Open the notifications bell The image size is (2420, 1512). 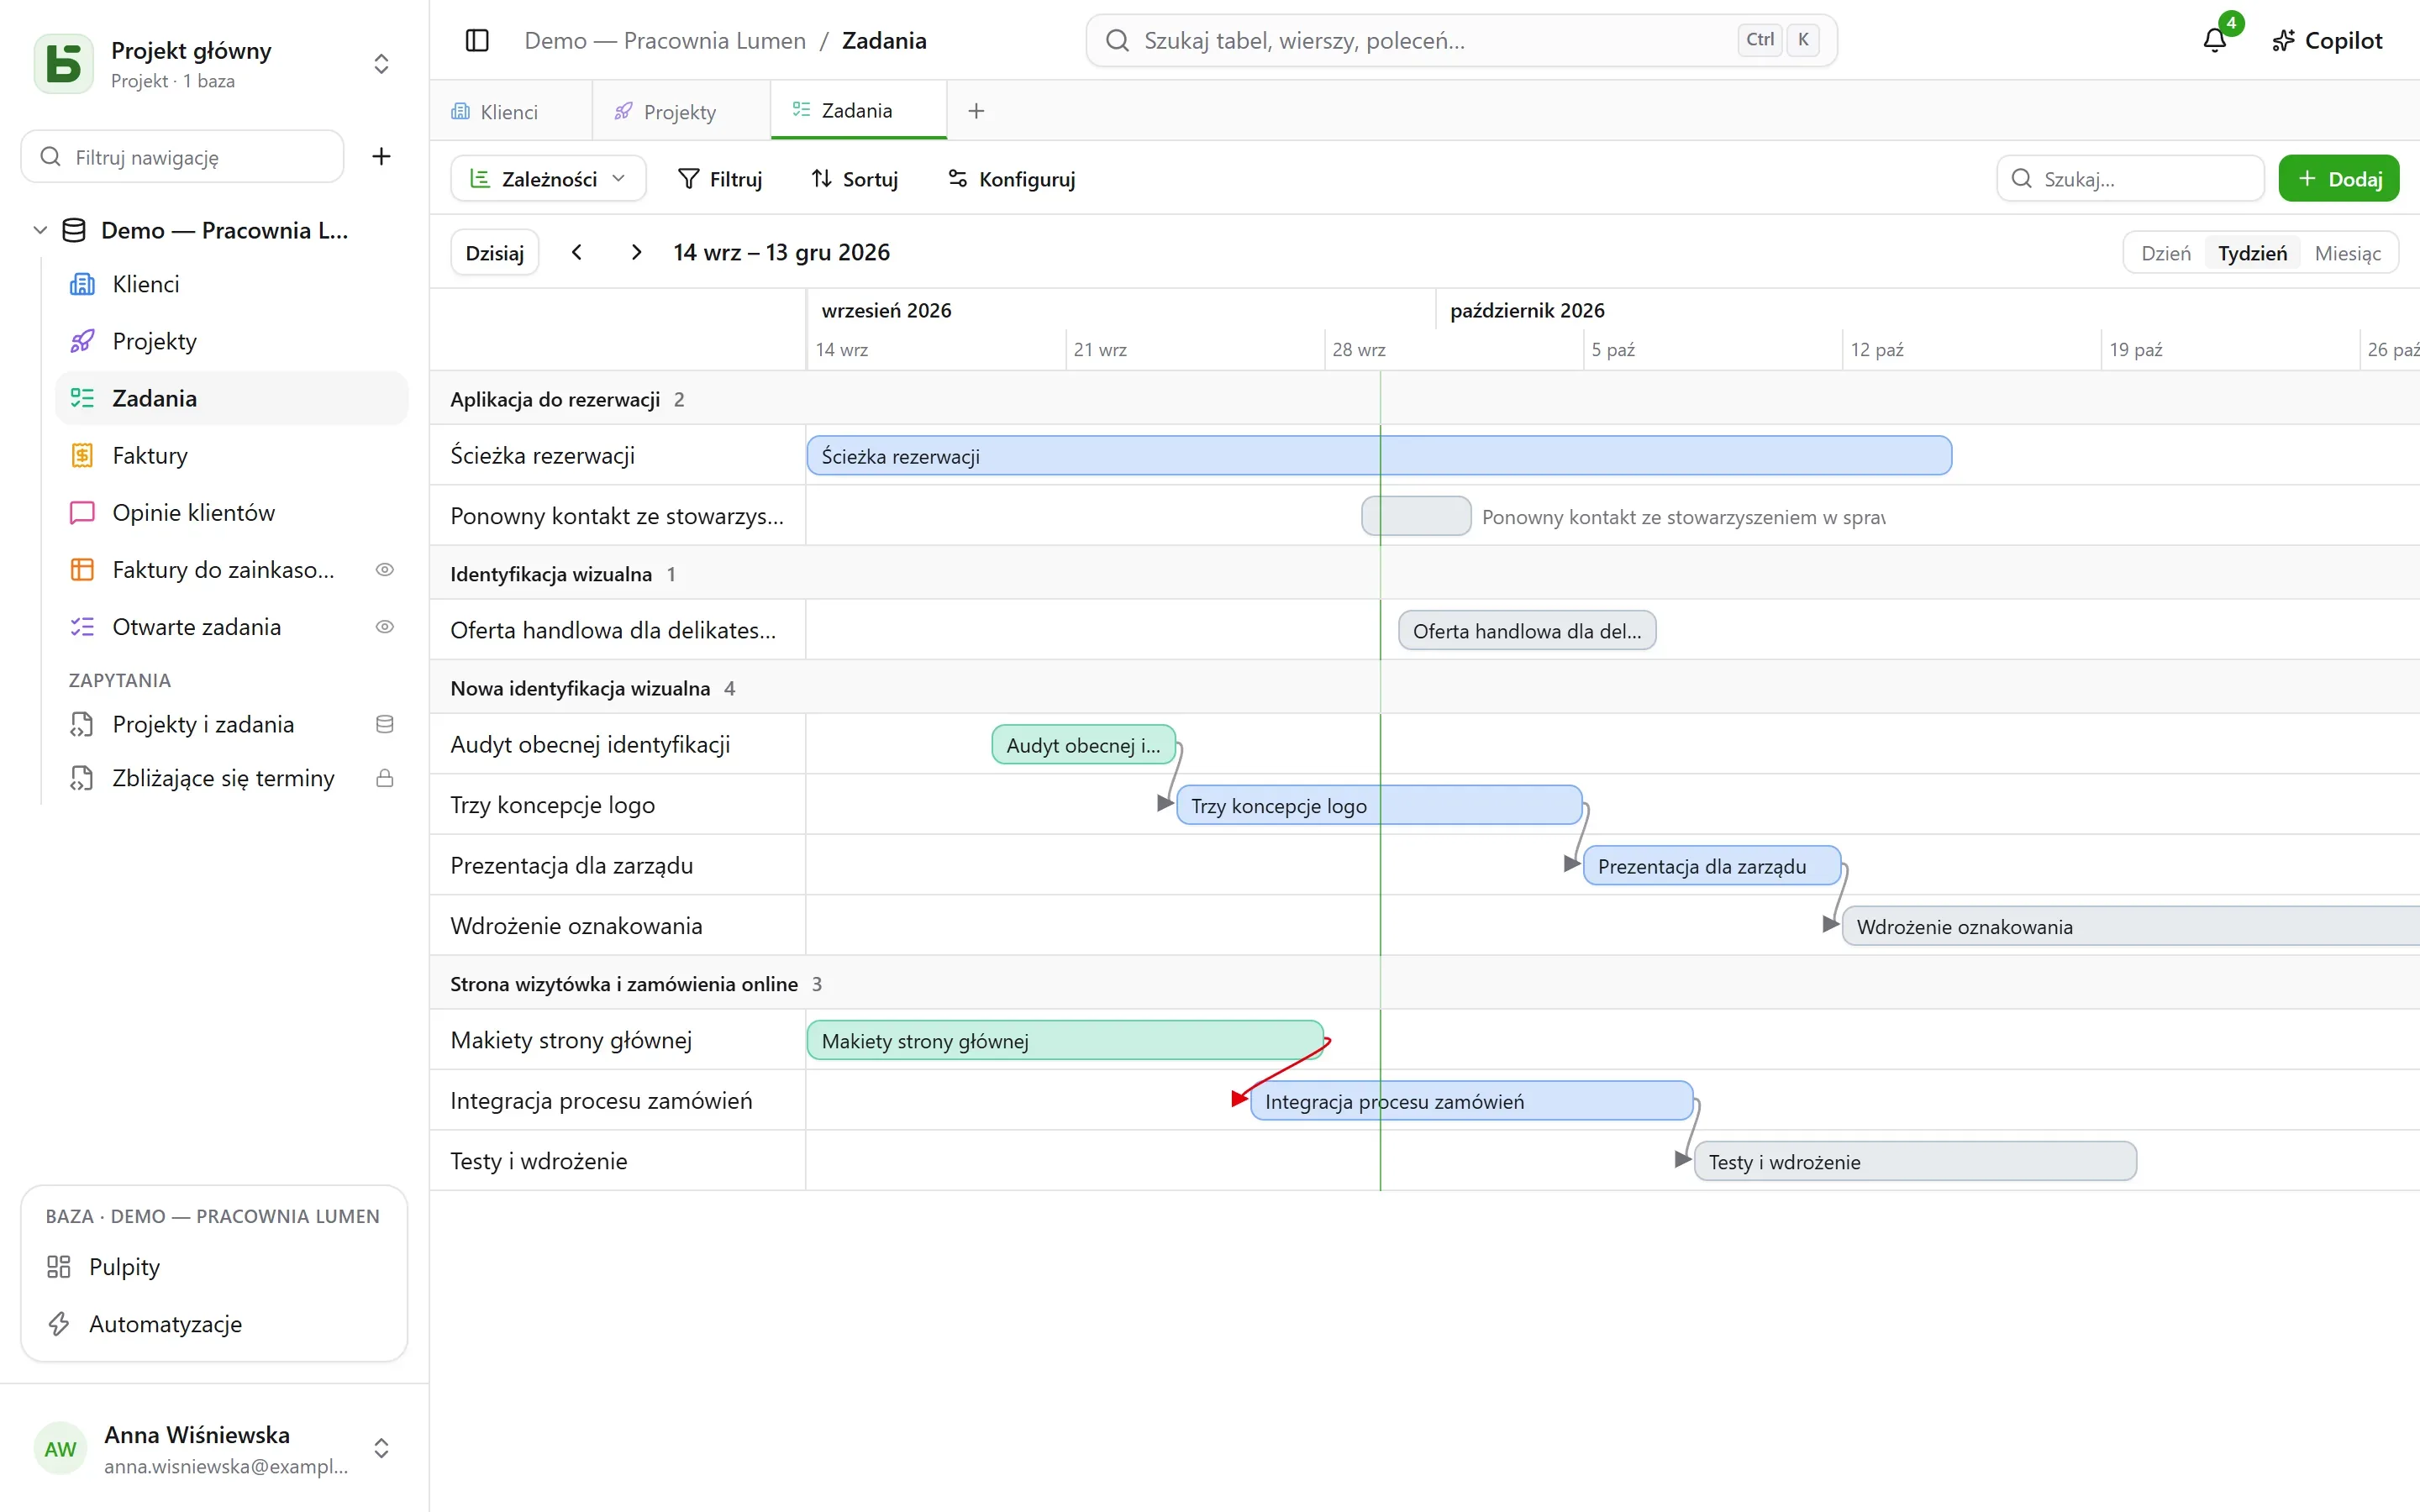[2215, 40]
